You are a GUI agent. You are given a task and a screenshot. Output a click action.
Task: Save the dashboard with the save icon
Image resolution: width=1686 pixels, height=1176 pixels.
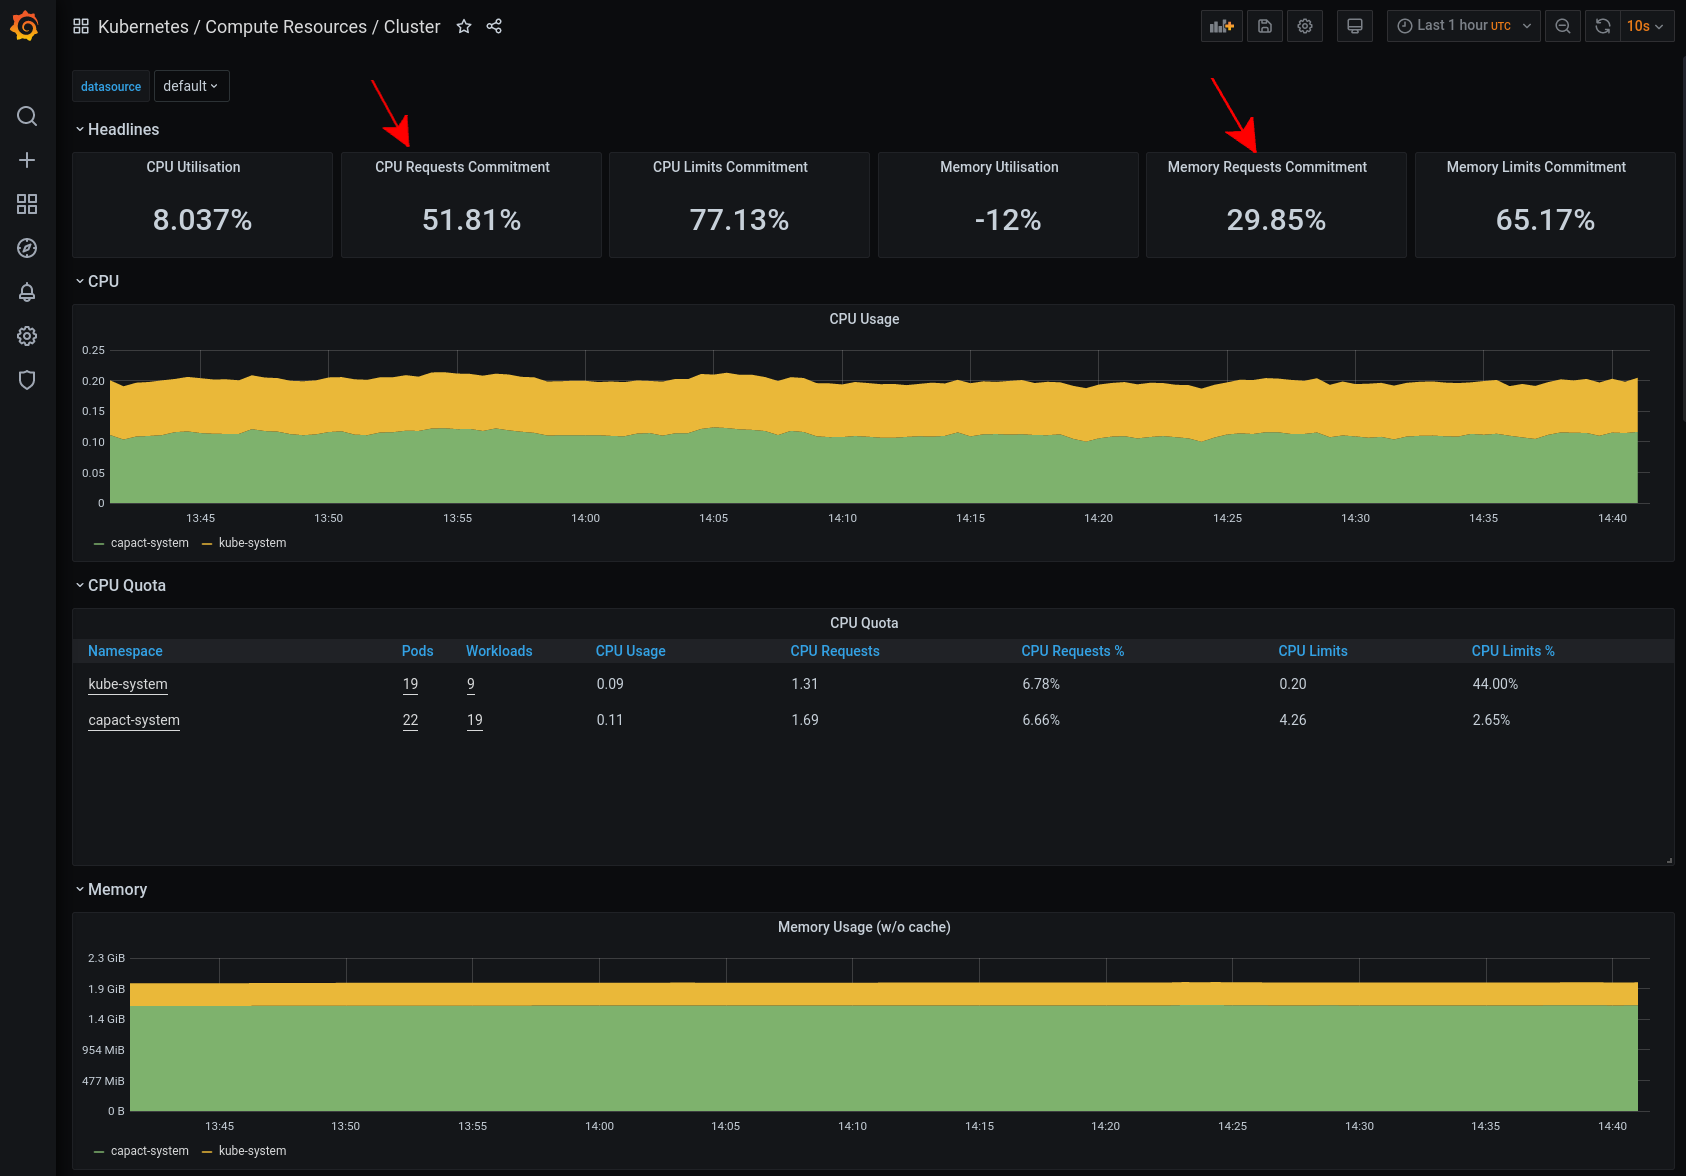(1264, 26)
